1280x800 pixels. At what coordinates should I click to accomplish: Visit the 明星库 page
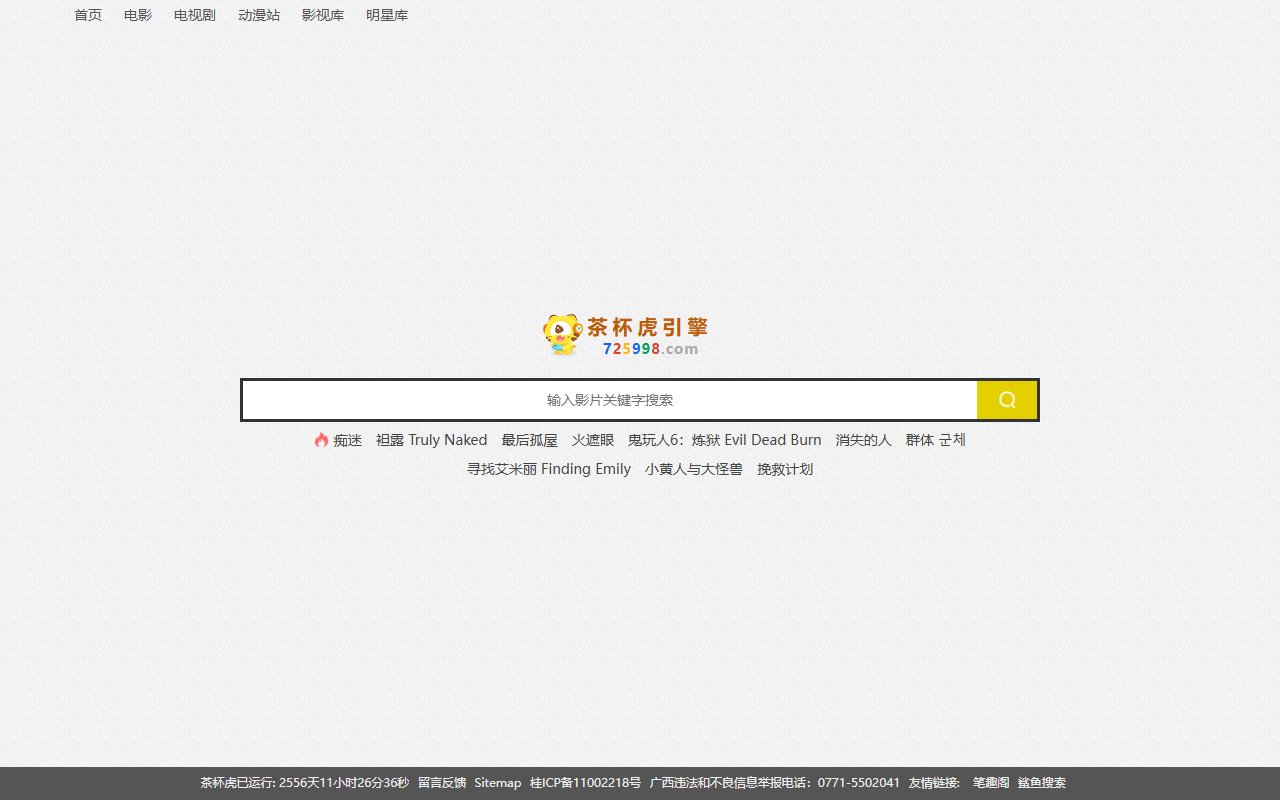point(387,15)
